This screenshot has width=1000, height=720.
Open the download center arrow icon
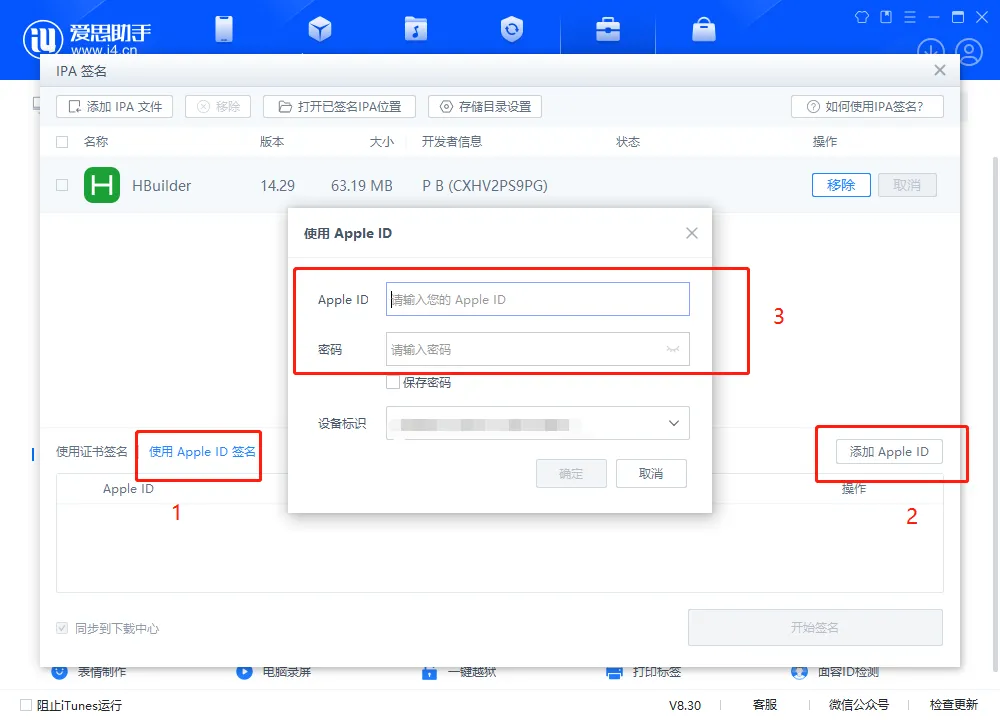pyautogui.click(x=930, y=51)
